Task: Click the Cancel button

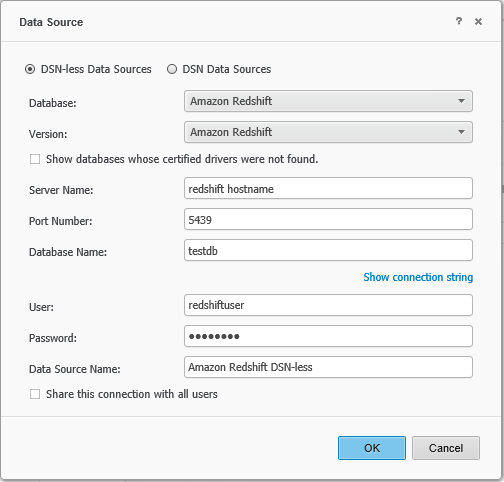Action: [446, 448]
